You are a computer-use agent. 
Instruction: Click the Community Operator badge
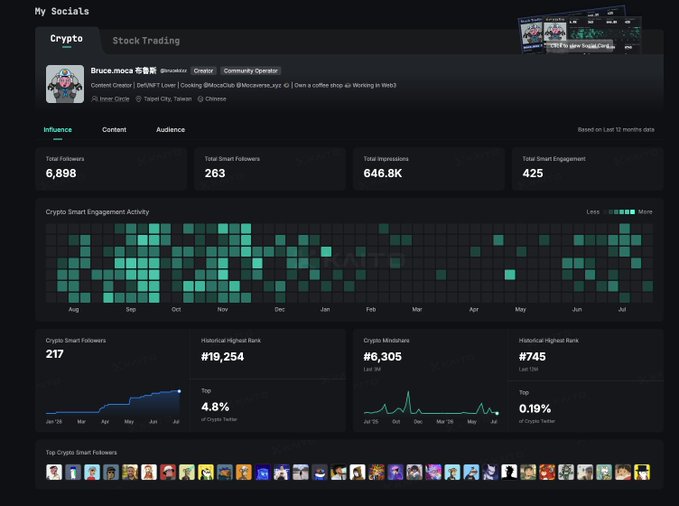coord(250,71)
